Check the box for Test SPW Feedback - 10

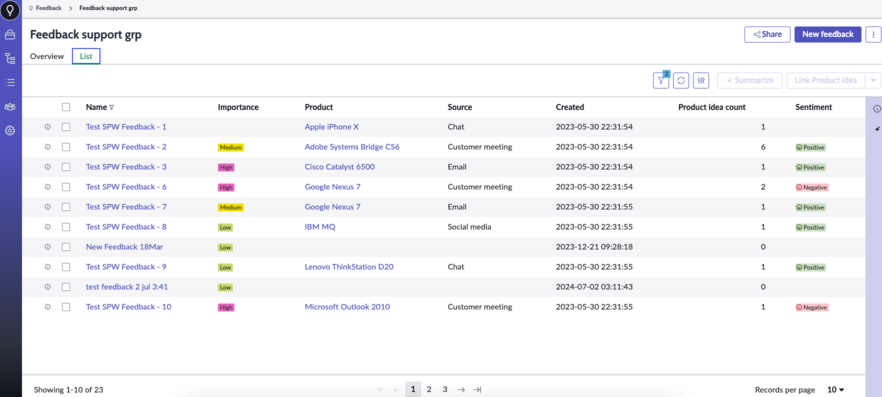(x=66, y=307)
